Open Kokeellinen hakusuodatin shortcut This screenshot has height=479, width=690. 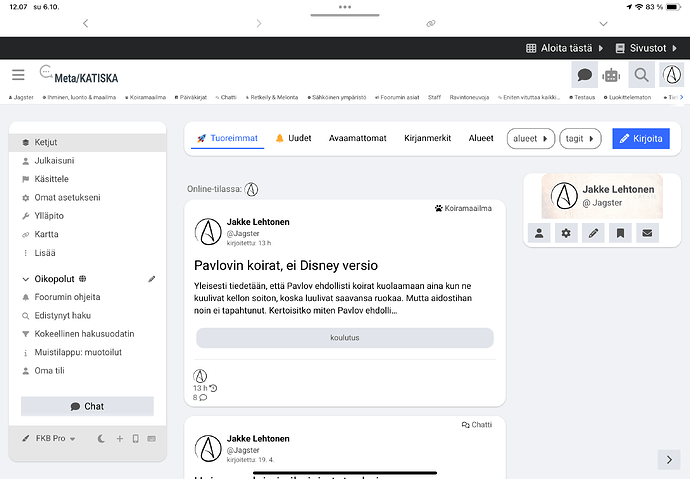(88, 334)
